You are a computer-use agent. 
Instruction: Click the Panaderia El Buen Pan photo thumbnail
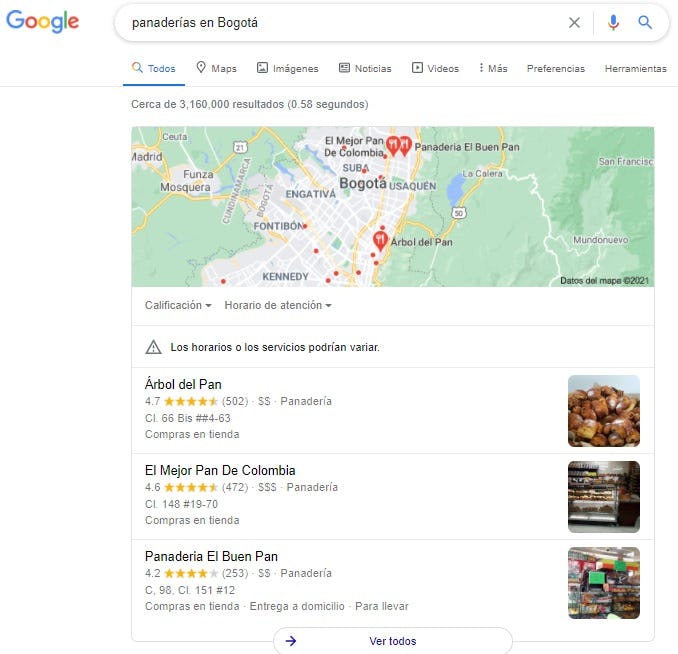(x=604, y=583)
